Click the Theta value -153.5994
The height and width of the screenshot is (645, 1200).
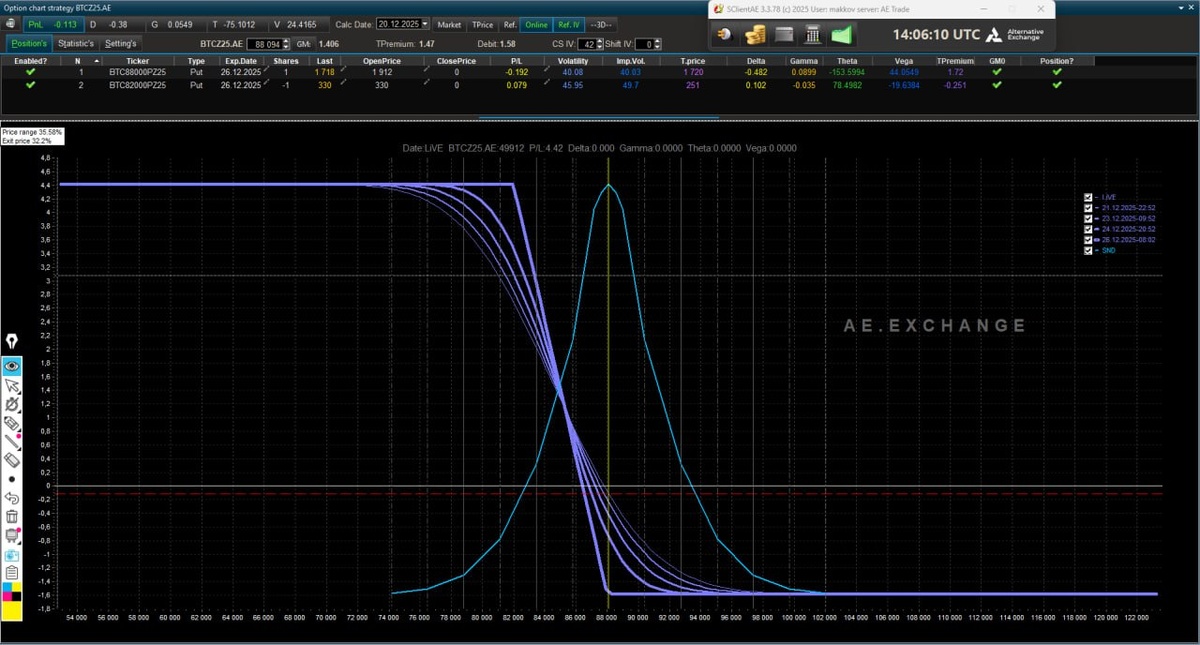(847, 72)
